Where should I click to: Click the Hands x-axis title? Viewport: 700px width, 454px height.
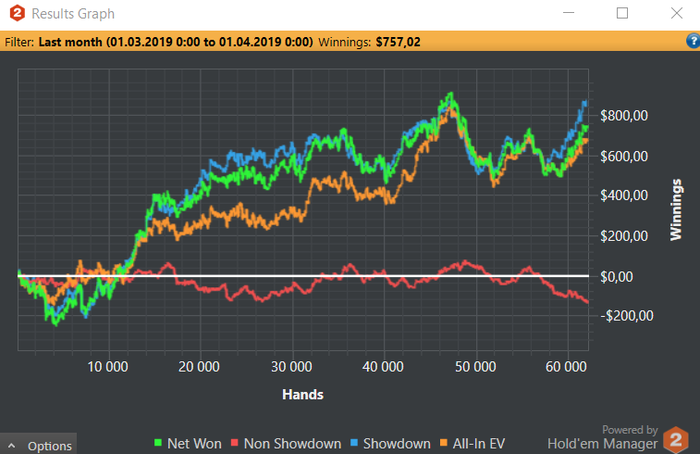click(303, 394)
